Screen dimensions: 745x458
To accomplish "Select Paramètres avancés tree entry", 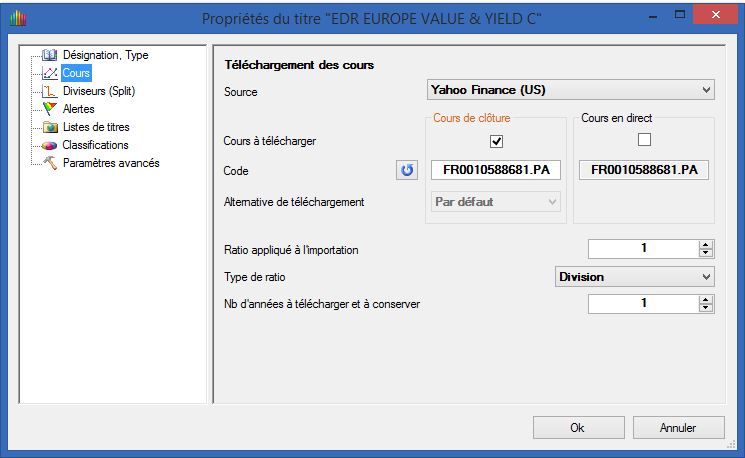I will click(110, 163).
